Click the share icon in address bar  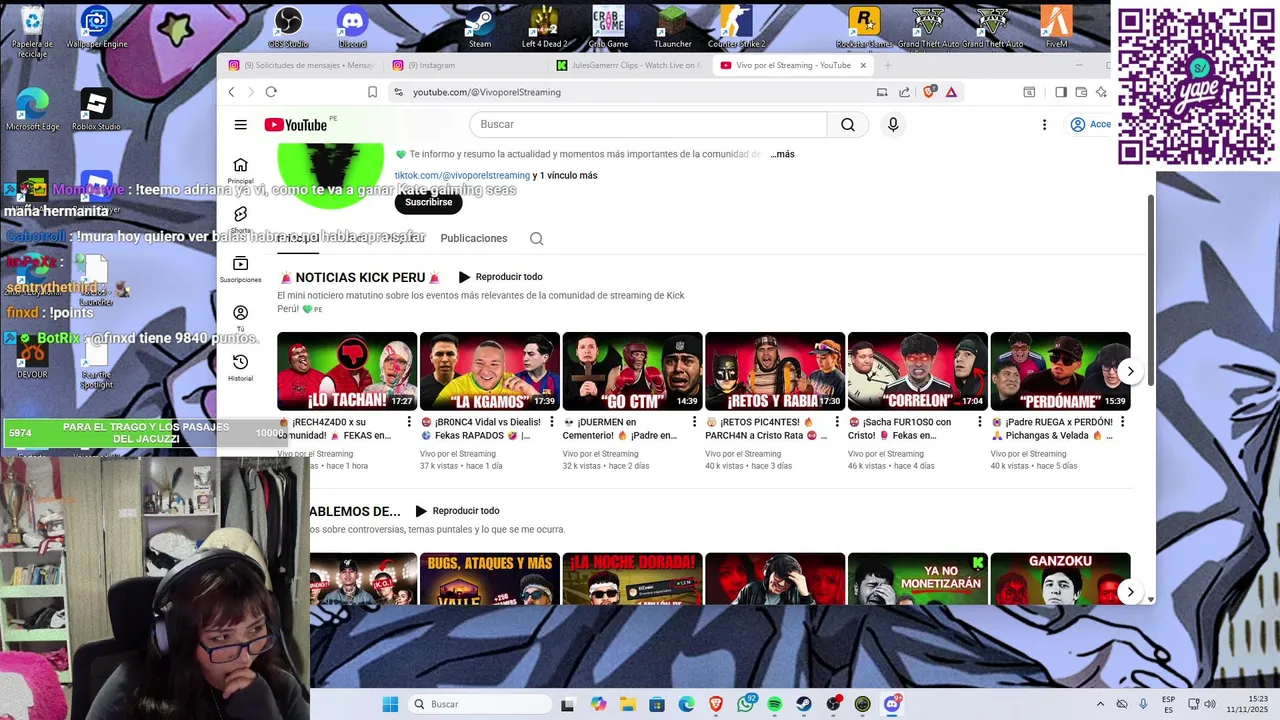pos(904,92)
